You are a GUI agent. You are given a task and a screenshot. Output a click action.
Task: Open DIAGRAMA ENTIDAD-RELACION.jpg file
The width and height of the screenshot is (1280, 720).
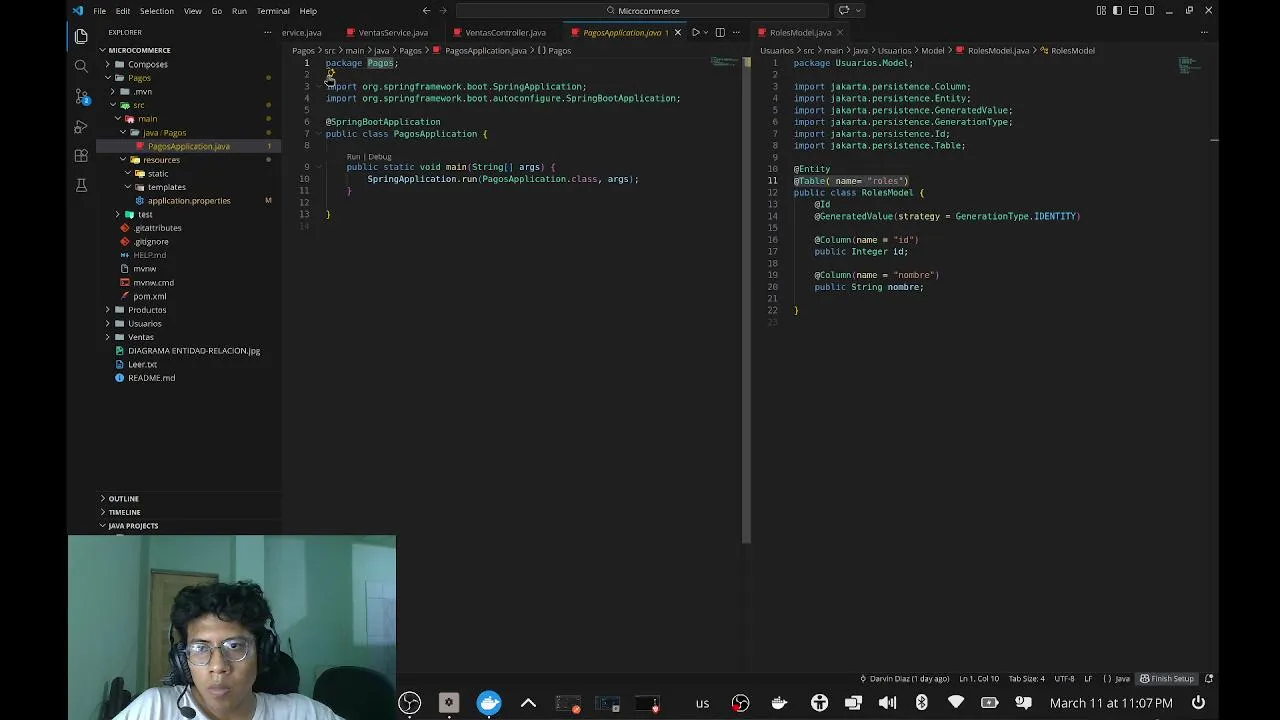coord(193,351)
